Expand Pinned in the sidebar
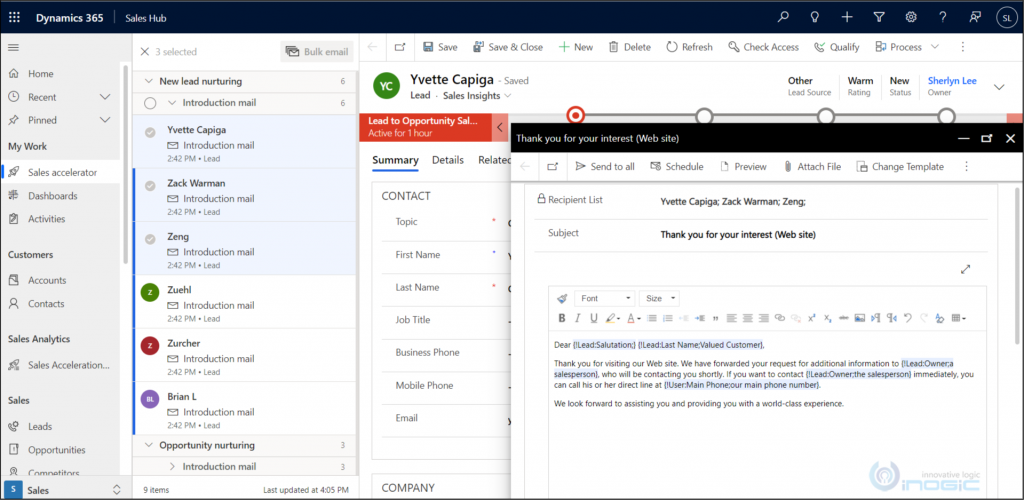Screen dimensions: 1024x500 click(x=104, y=120)
